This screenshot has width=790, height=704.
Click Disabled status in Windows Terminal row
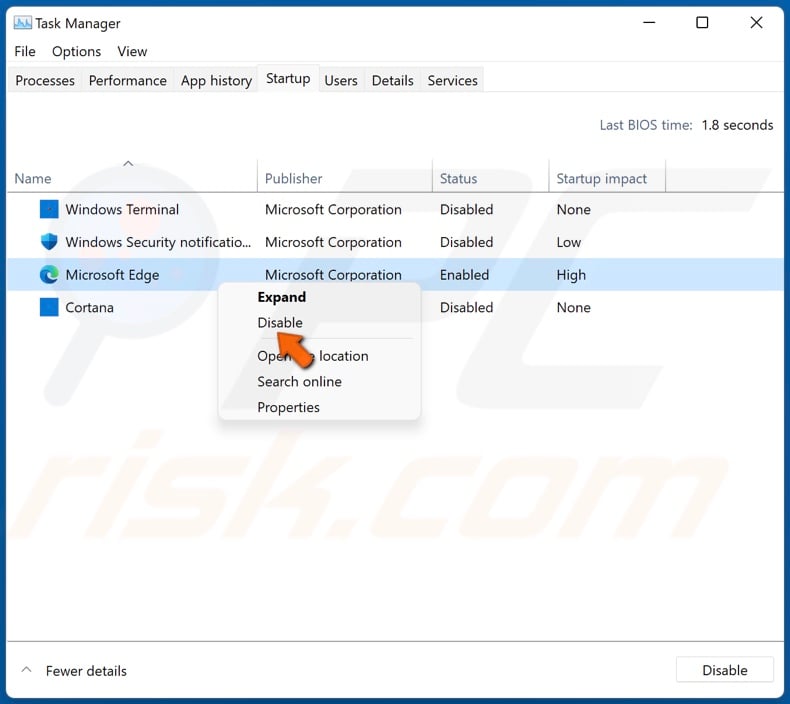pos(466,209)
